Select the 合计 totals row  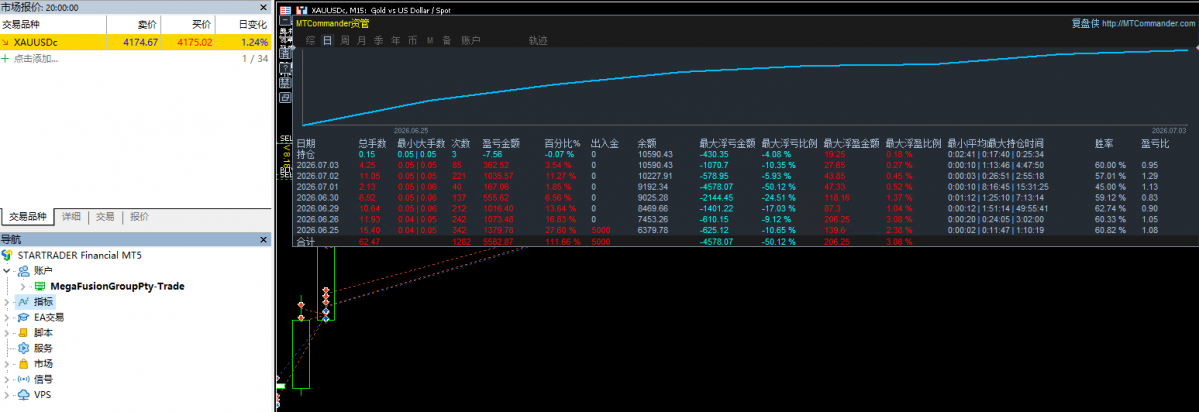coord(746,241)
